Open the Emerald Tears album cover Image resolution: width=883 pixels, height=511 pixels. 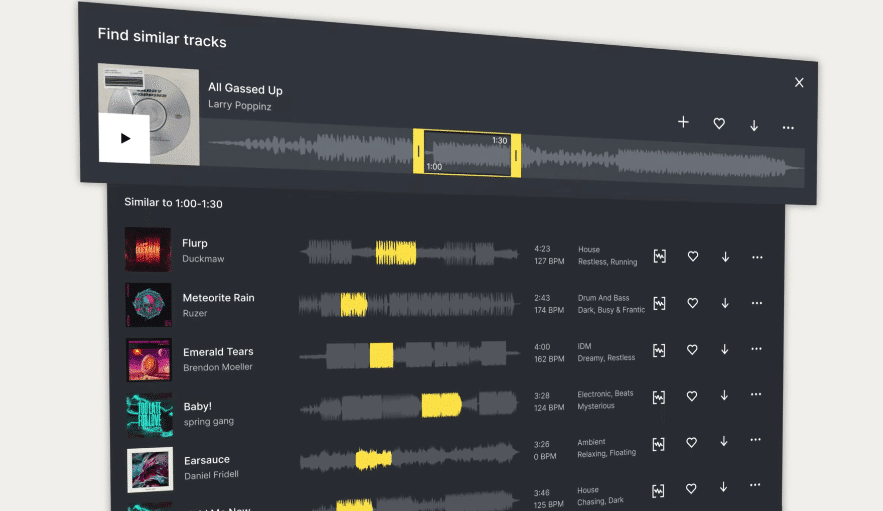point(149,360)
